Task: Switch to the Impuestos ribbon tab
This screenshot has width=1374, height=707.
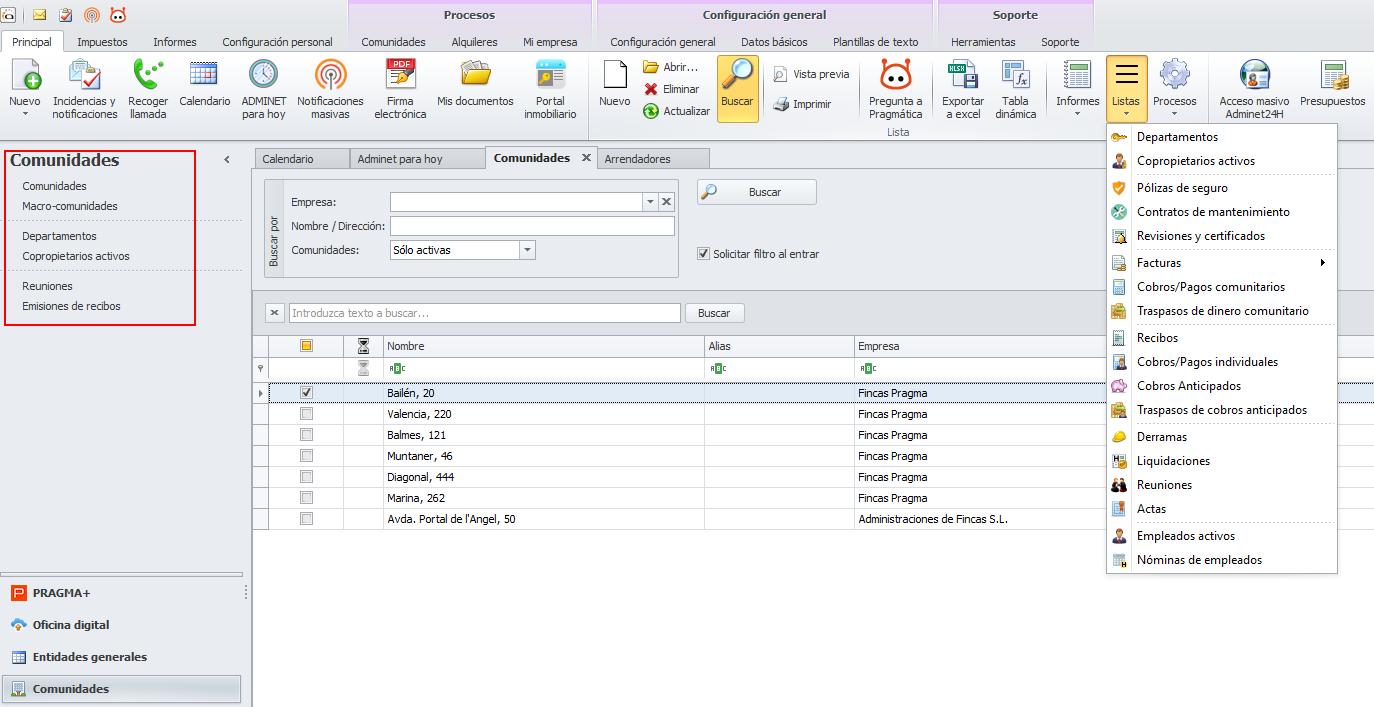Action: (x=102, y=42)
